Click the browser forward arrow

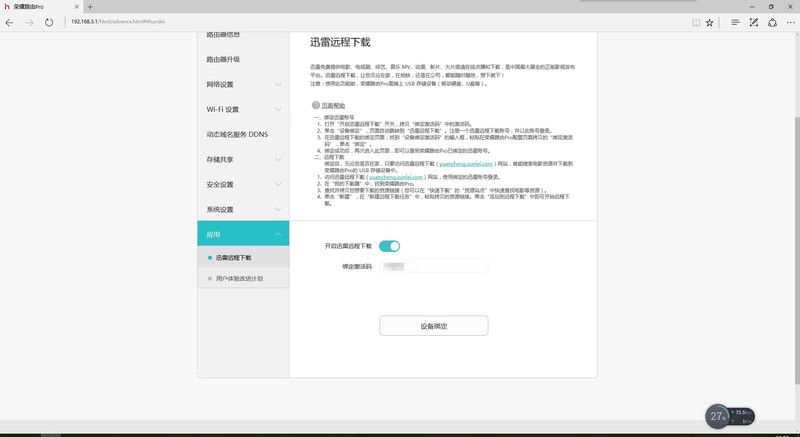click(x=29, y=22)
